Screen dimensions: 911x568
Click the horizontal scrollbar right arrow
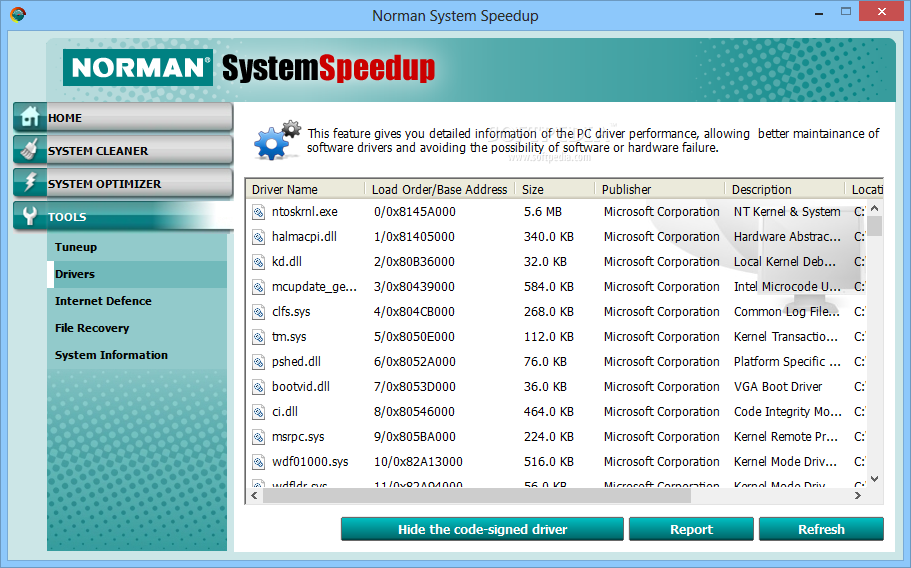point(858,495)
